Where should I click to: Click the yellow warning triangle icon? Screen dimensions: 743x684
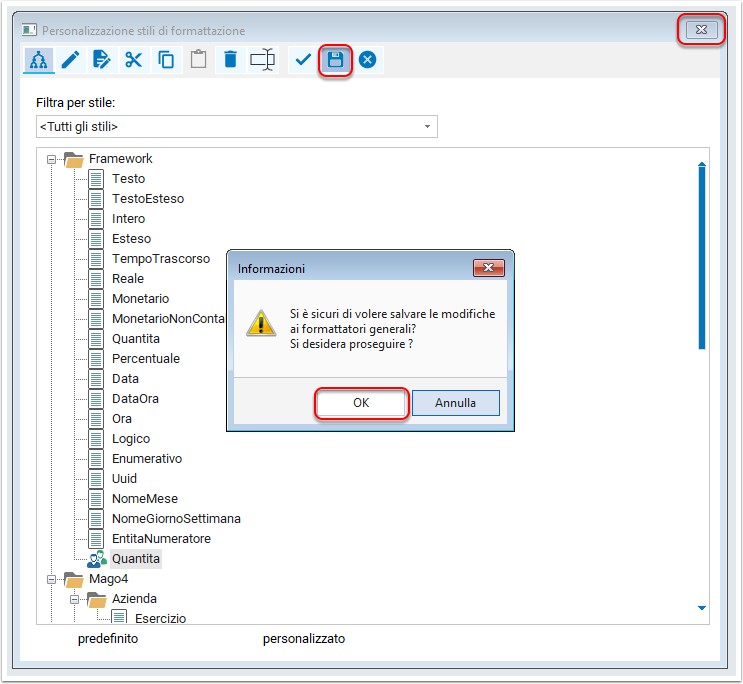[x=261, y=323]
